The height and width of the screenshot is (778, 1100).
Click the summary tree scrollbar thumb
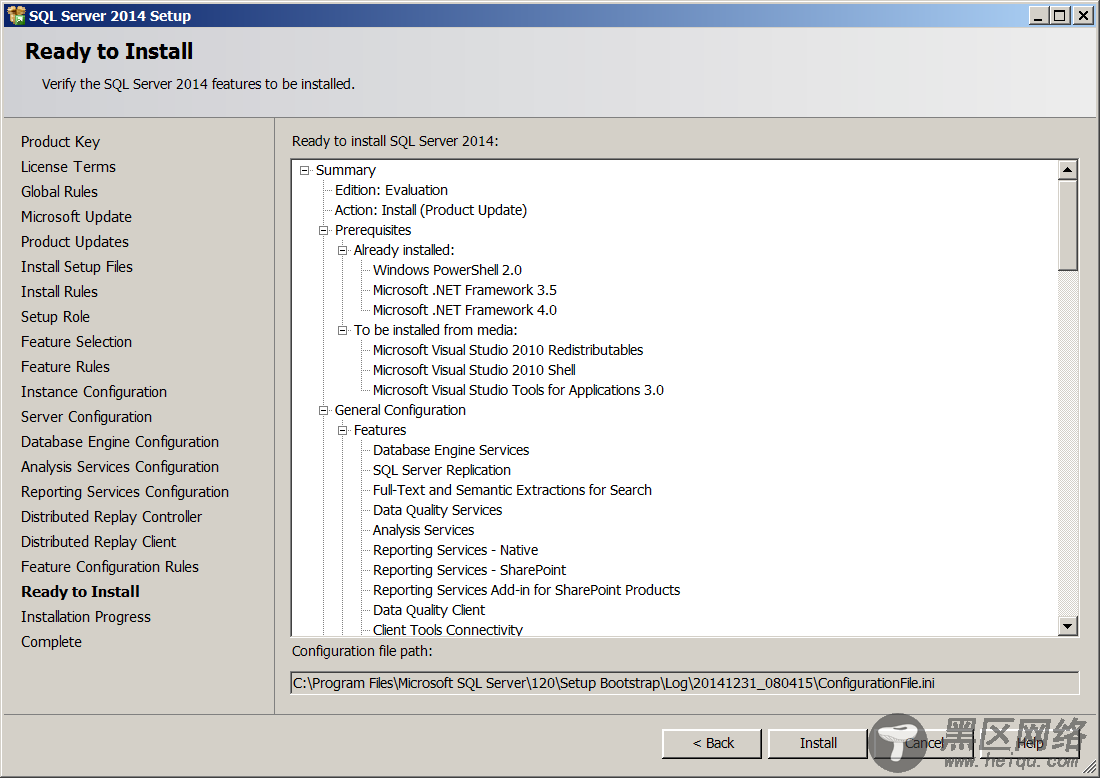1068,225
